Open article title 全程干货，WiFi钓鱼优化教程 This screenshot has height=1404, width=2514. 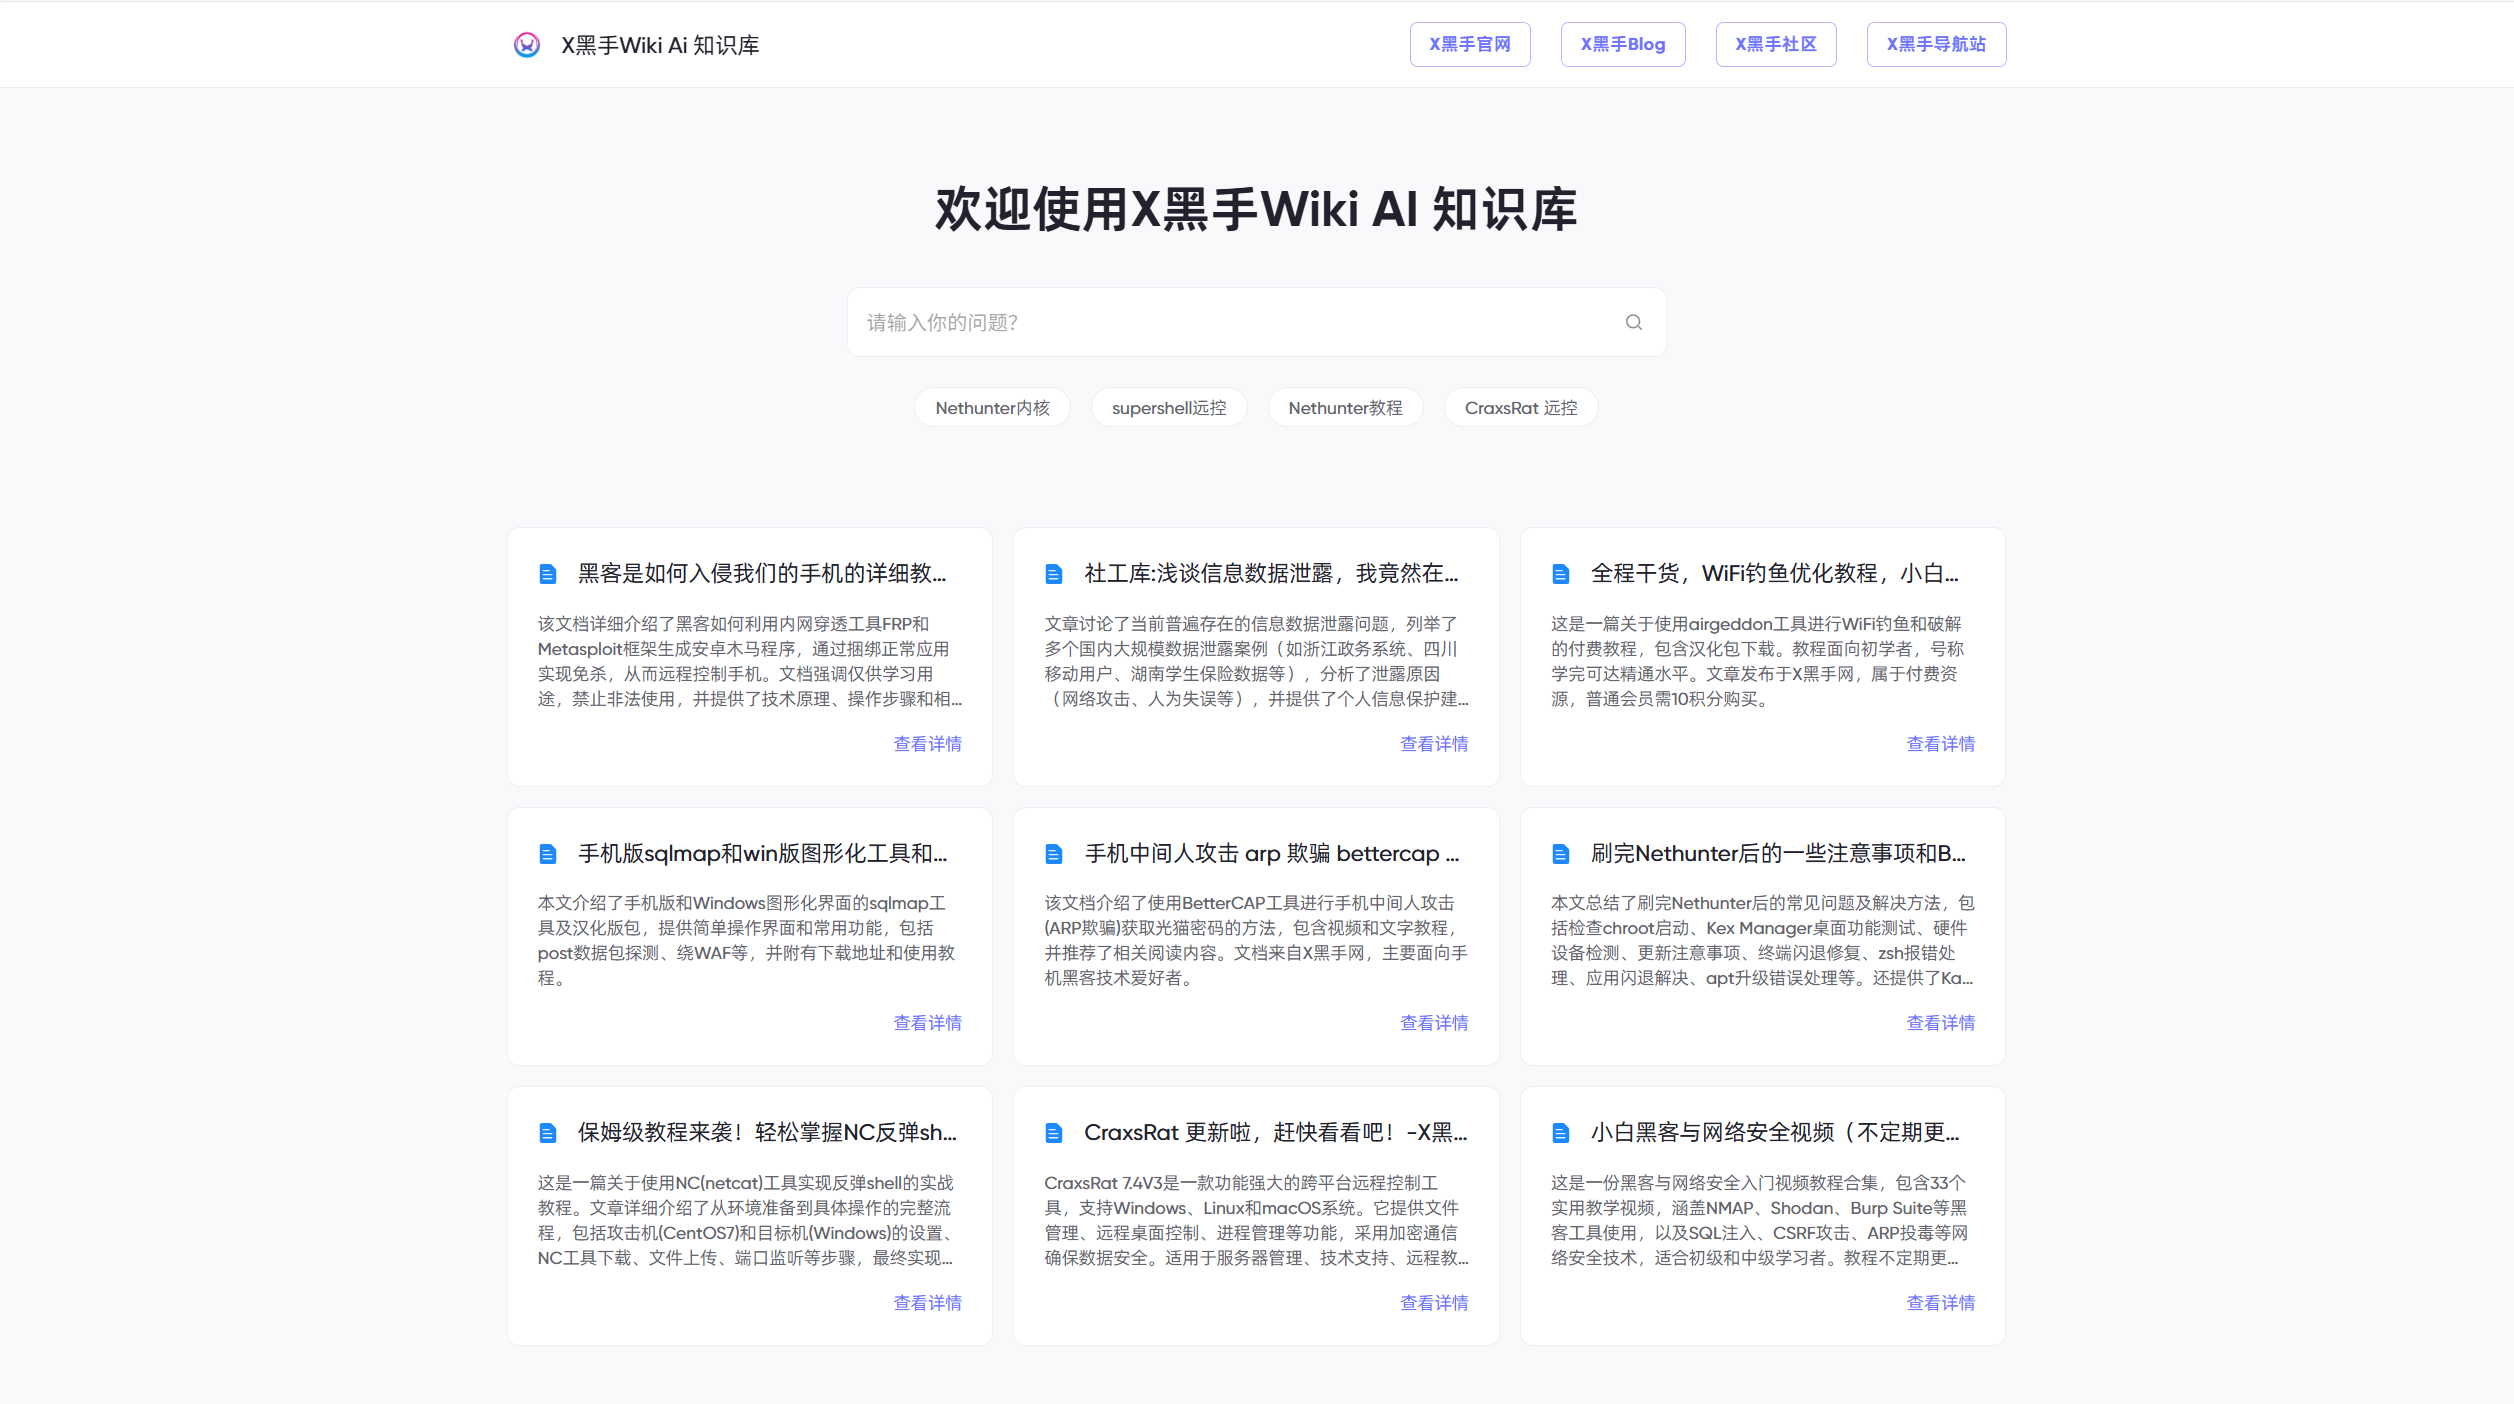[x=1775, y=573]
